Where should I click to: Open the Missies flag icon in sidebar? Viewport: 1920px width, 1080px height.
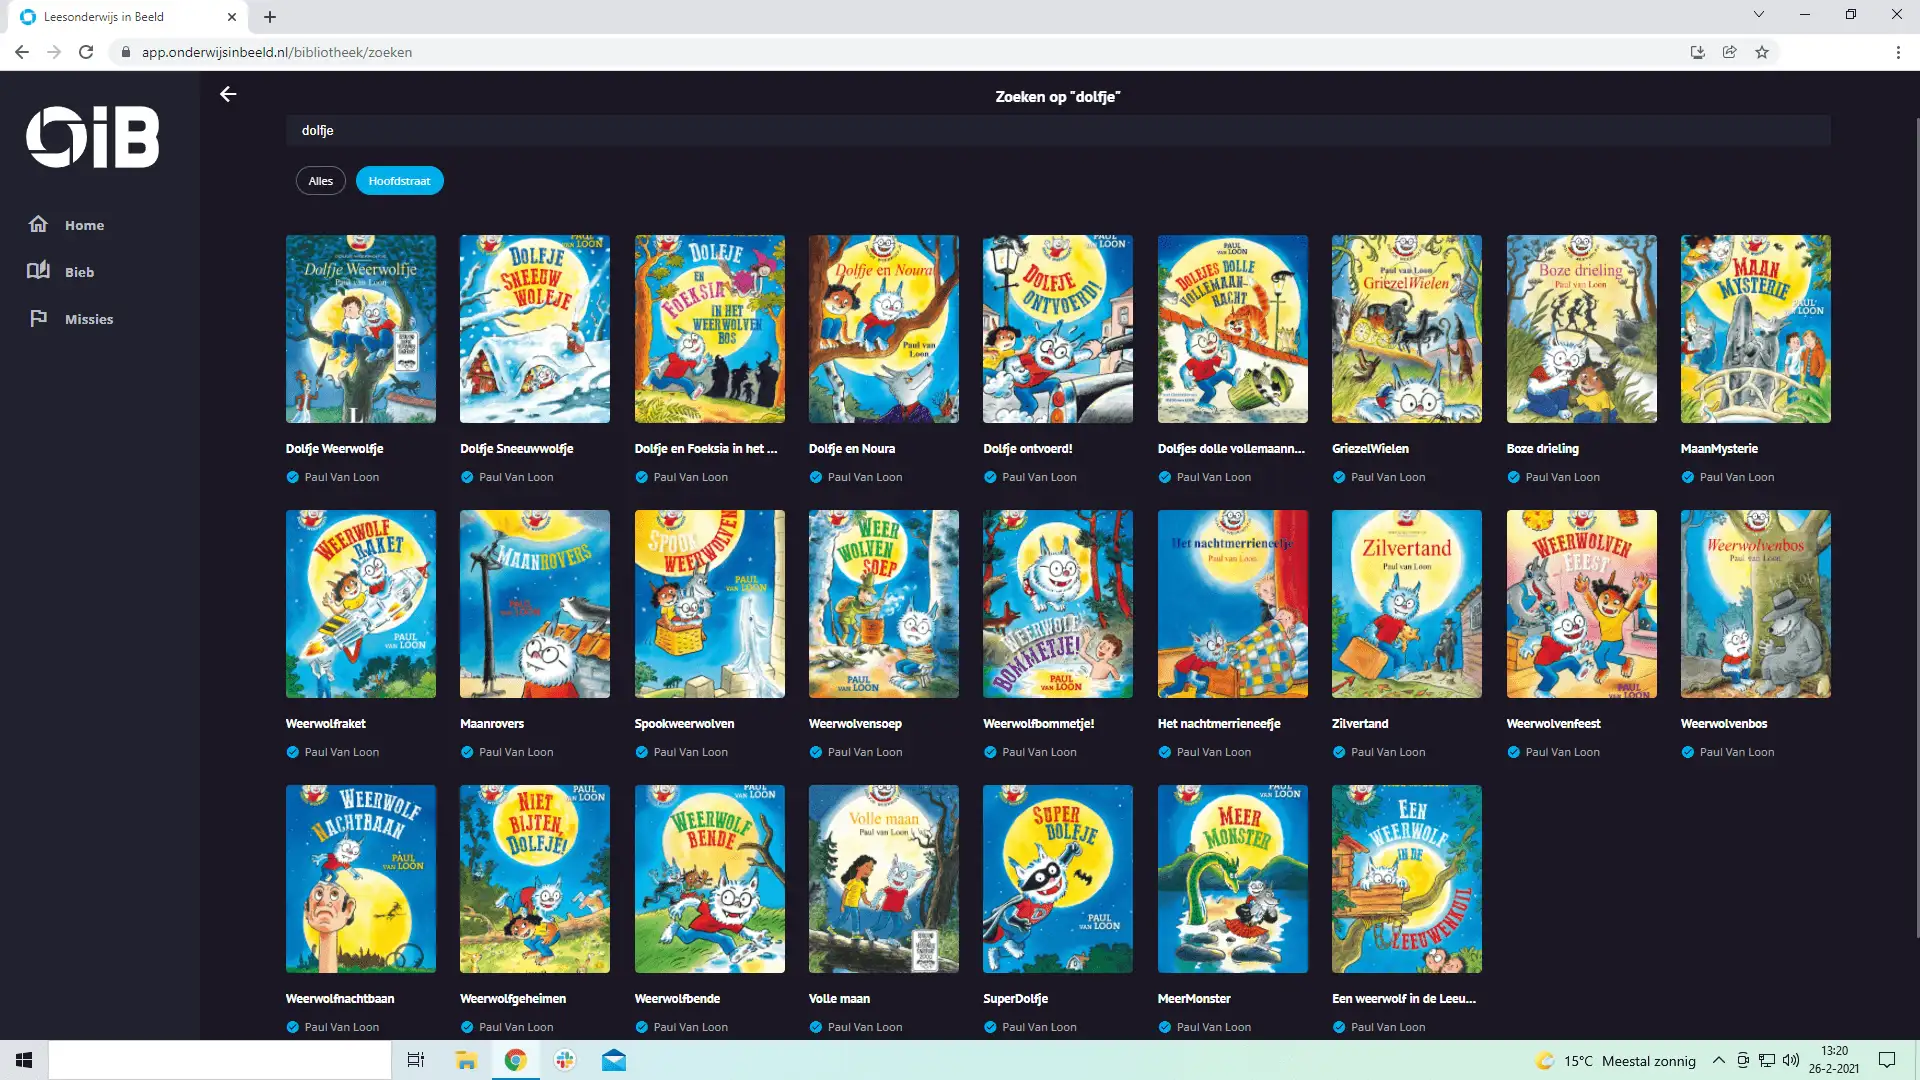tap(38, 318)
